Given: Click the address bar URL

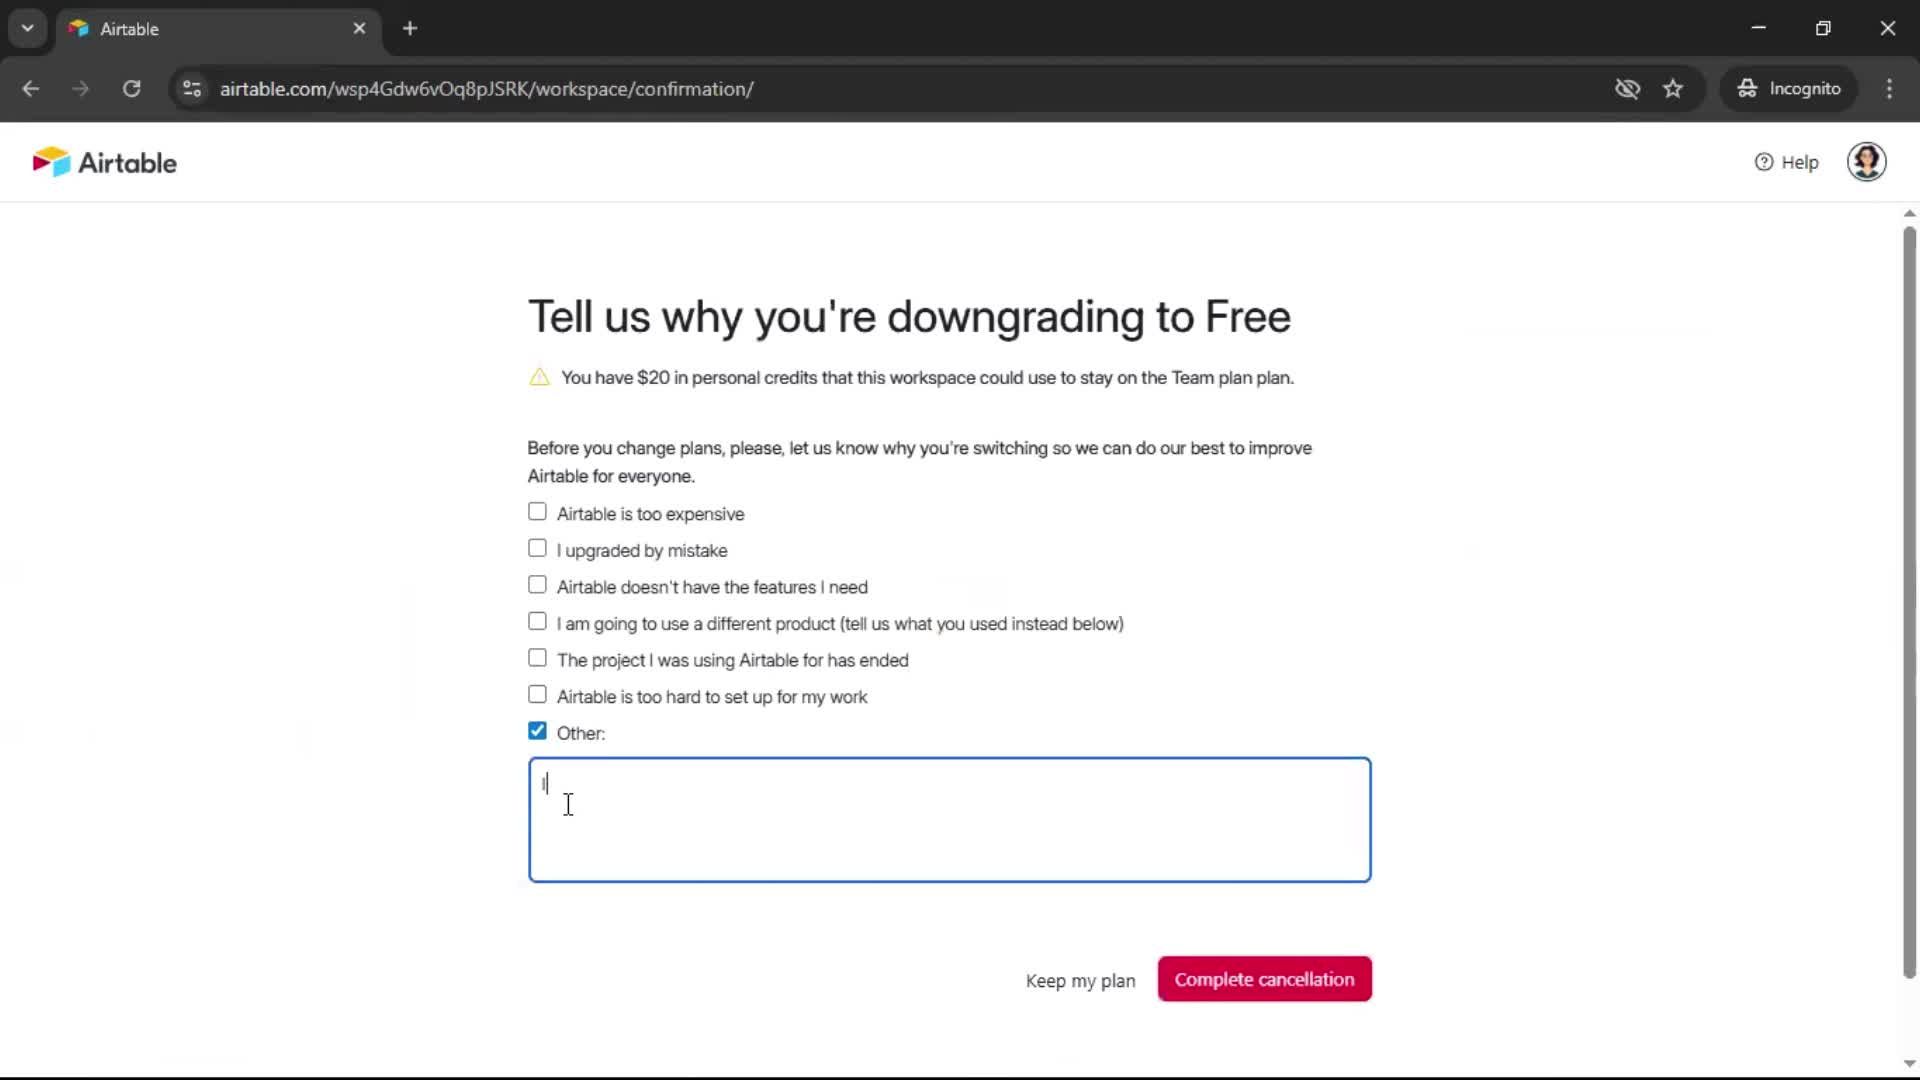Looking at the screenshot, I should (486, 89).
